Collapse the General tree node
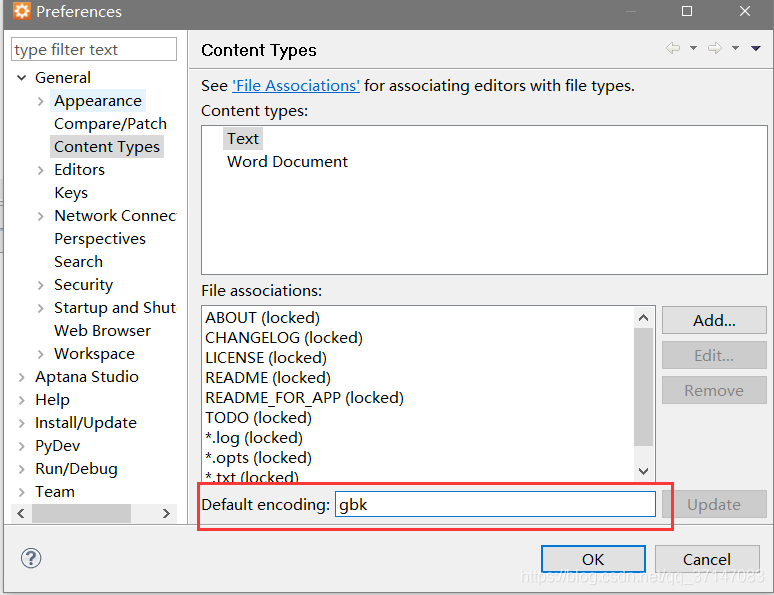This screenshot has width=774, height=595. point(21,78)
